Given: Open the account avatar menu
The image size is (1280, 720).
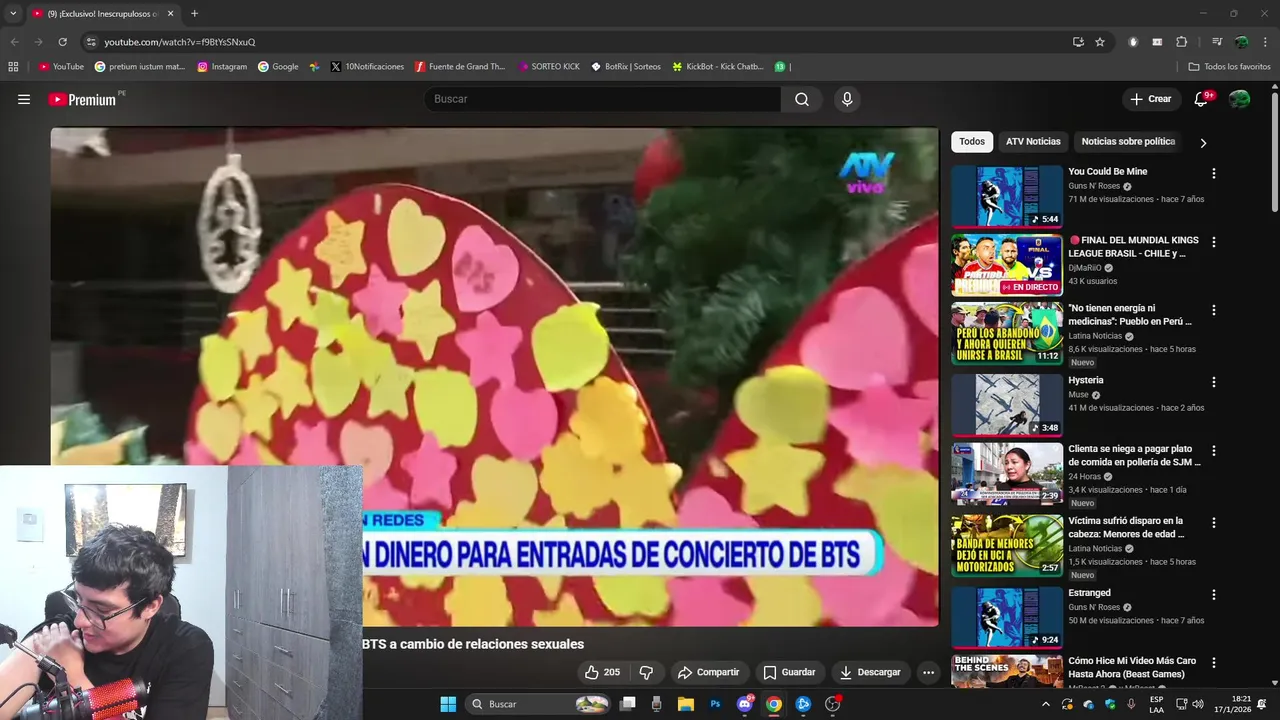Looking at the screenshot, I should coord(1239,99).
